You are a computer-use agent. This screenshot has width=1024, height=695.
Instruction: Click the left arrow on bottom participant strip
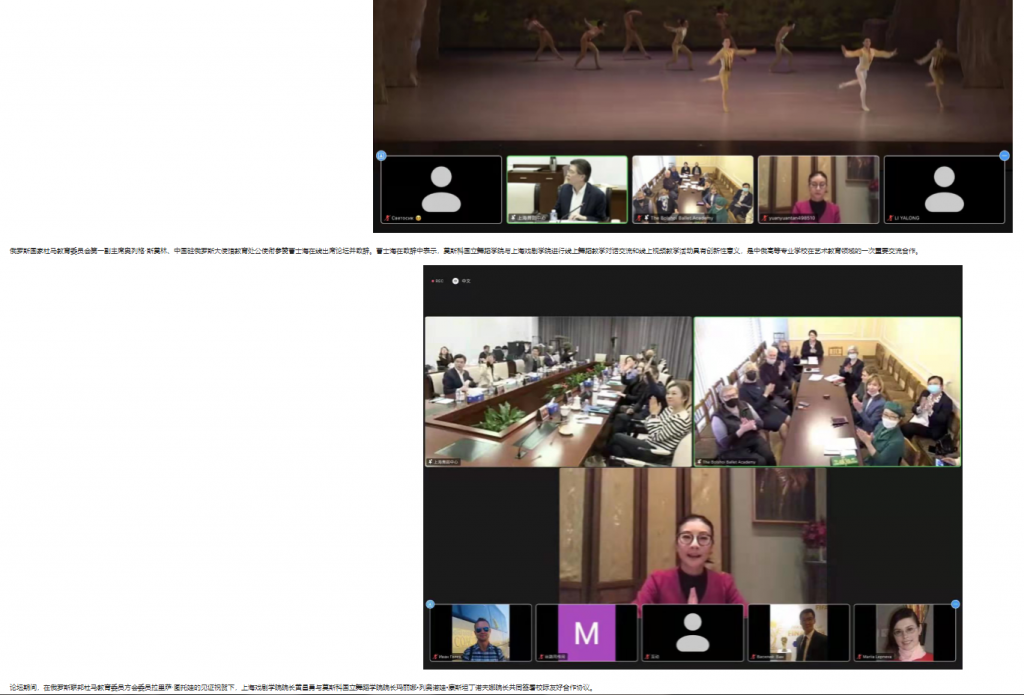pos(430,604)
